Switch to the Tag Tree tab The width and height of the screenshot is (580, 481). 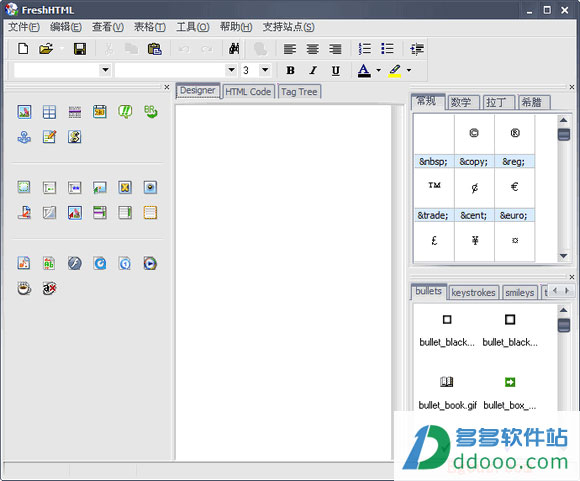click(299, 91)
